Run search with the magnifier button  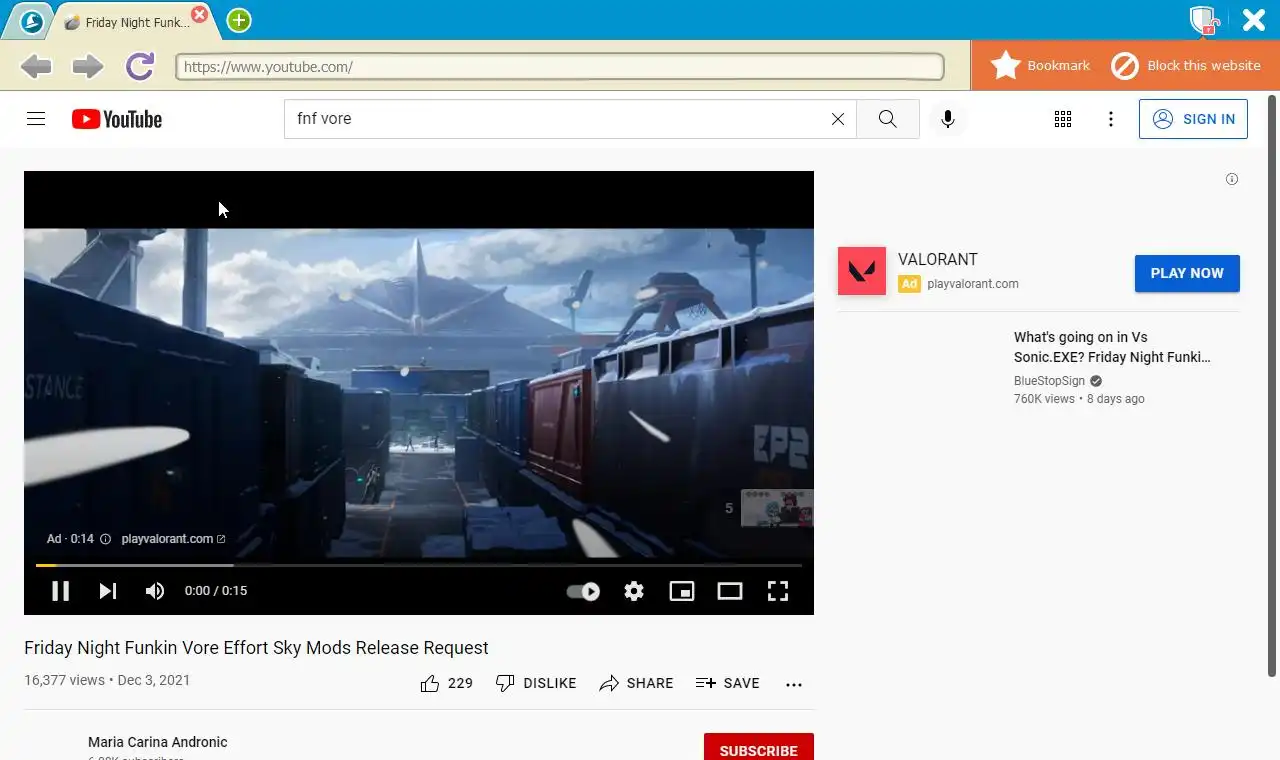point(888,119)
